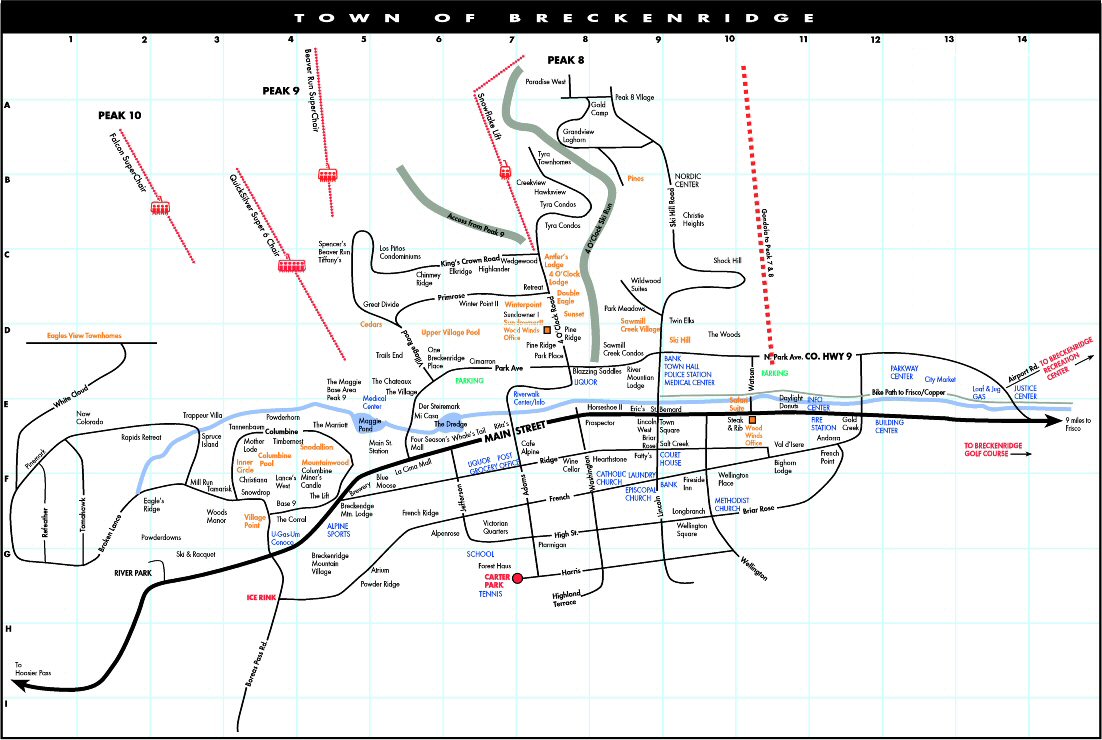Select the red ICE RINK label
The height and width of the screenshot is (740, 1102).
click(262, 598)
